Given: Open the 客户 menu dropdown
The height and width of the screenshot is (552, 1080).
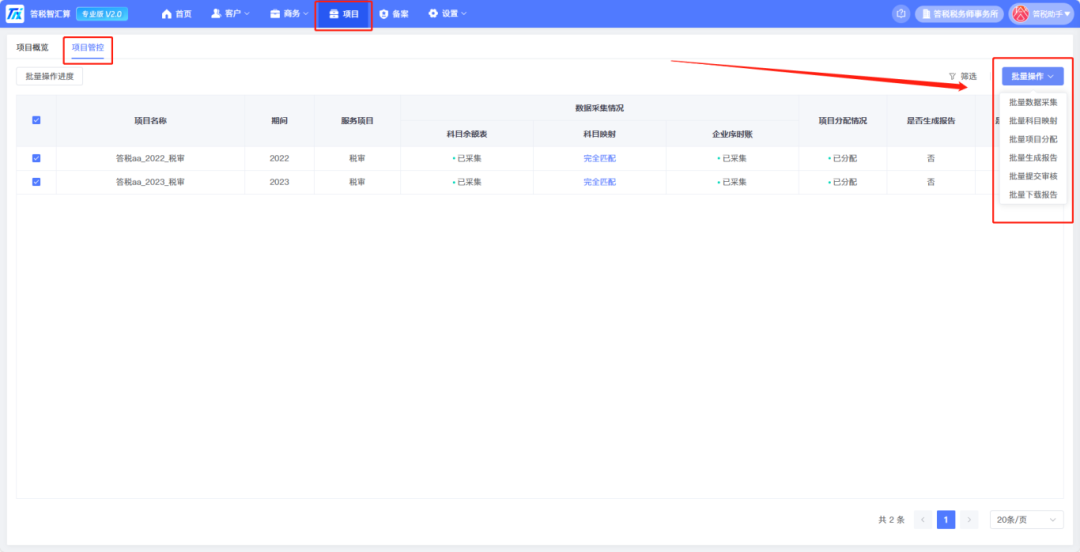Looking at the screenshot, I should pos(230,14).
